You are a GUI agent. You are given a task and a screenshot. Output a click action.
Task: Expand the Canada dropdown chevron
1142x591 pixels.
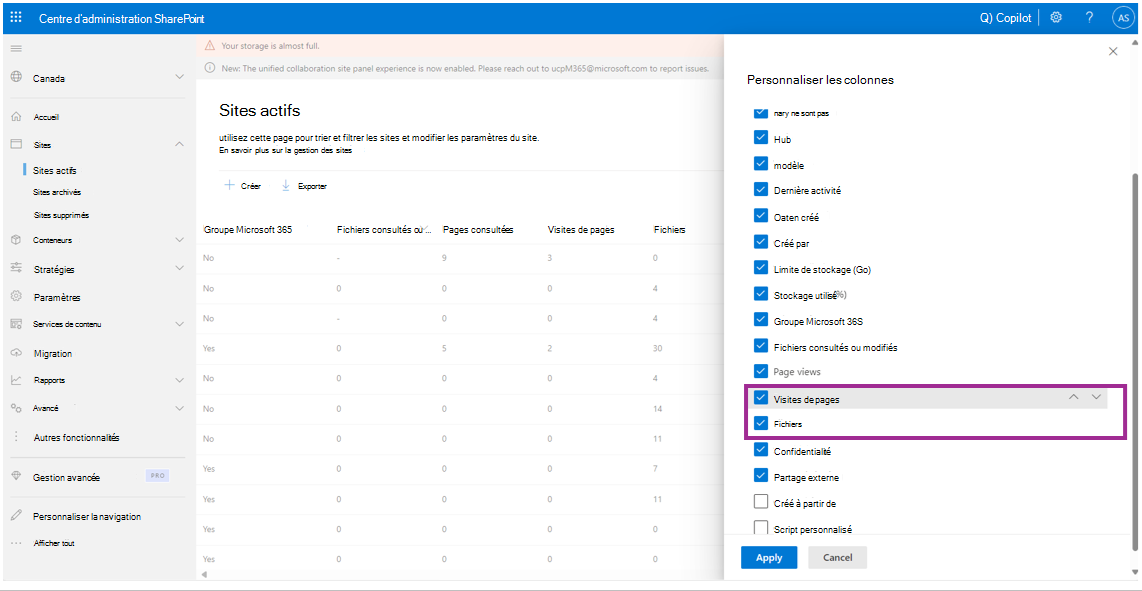[180, 77]
